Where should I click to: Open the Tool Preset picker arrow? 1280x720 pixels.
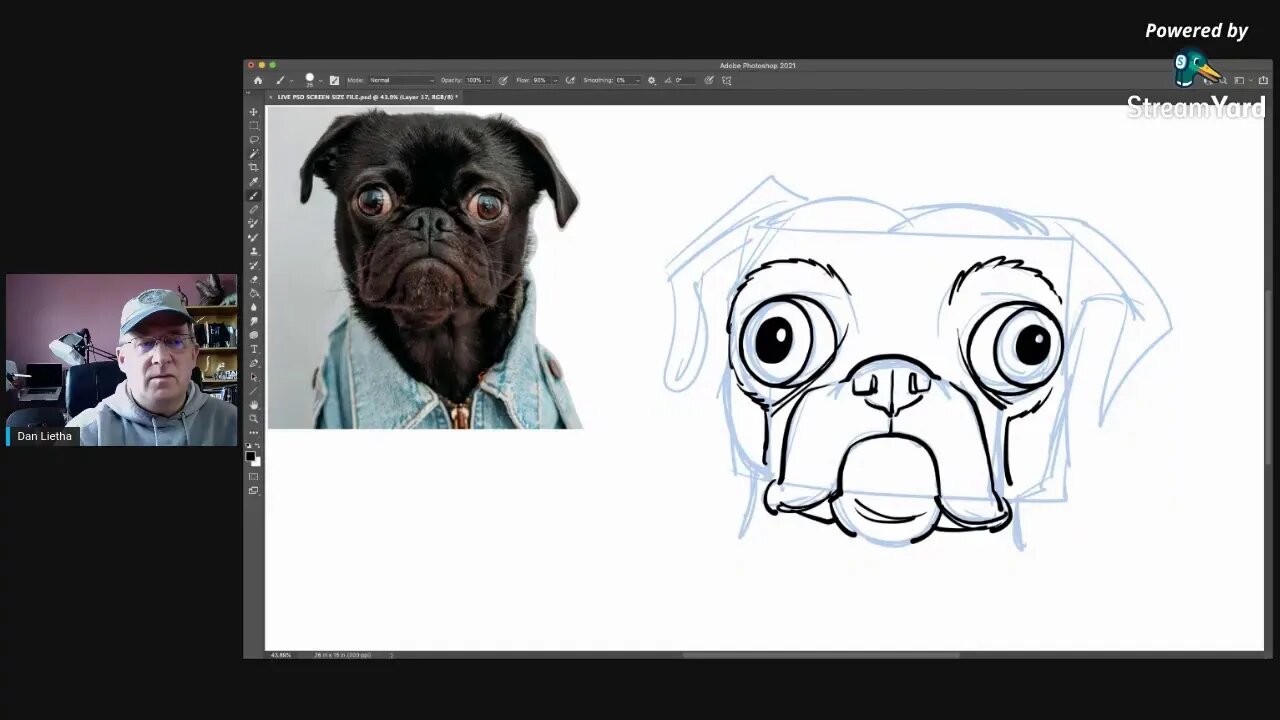click(x=292, y=80)
